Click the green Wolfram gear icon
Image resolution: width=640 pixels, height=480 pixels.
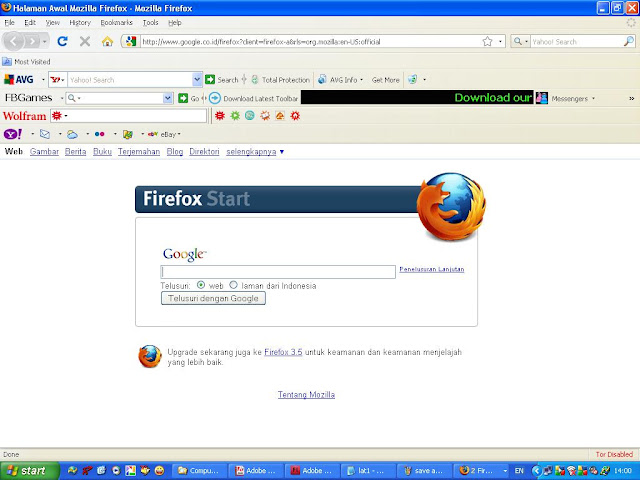[235, 116]
